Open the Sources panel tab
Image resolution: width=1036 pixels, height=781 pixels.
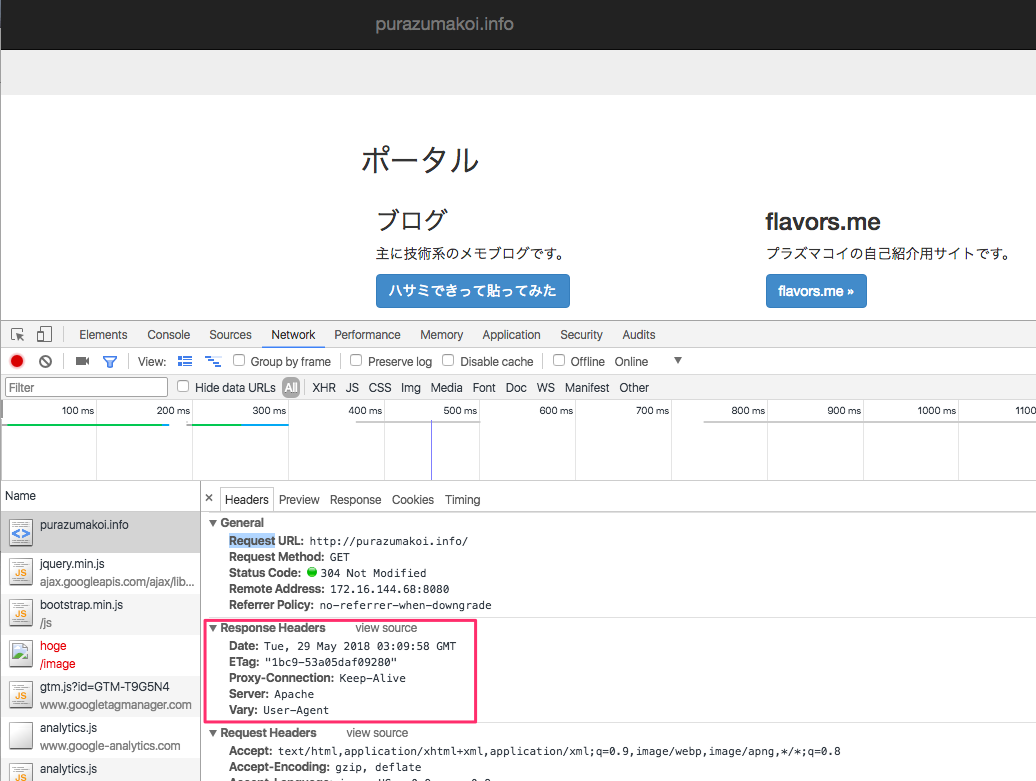click(230, 334)
